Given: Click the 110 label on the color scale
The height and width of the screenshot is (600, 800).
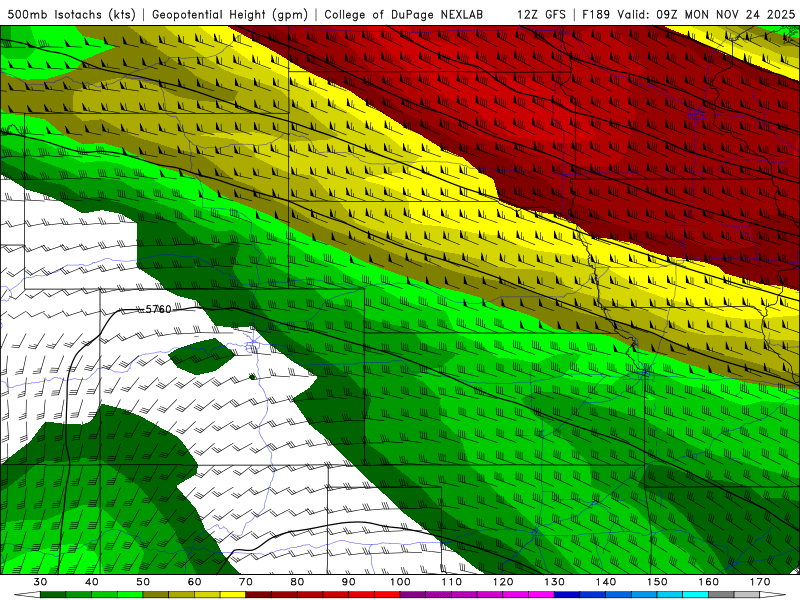Looking at the screenshot, I should (452, 582).
